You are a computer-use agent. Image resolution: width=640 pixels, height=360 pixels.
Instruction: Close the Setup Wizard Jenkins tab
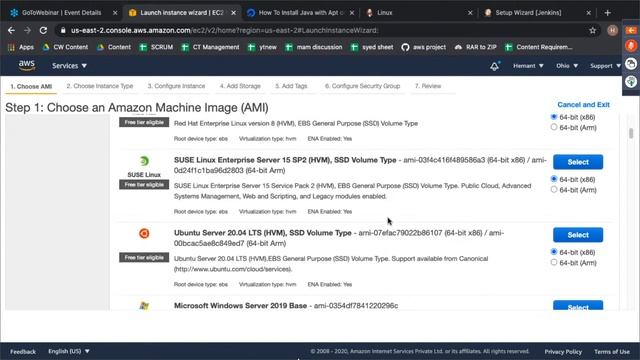(588, 13)
